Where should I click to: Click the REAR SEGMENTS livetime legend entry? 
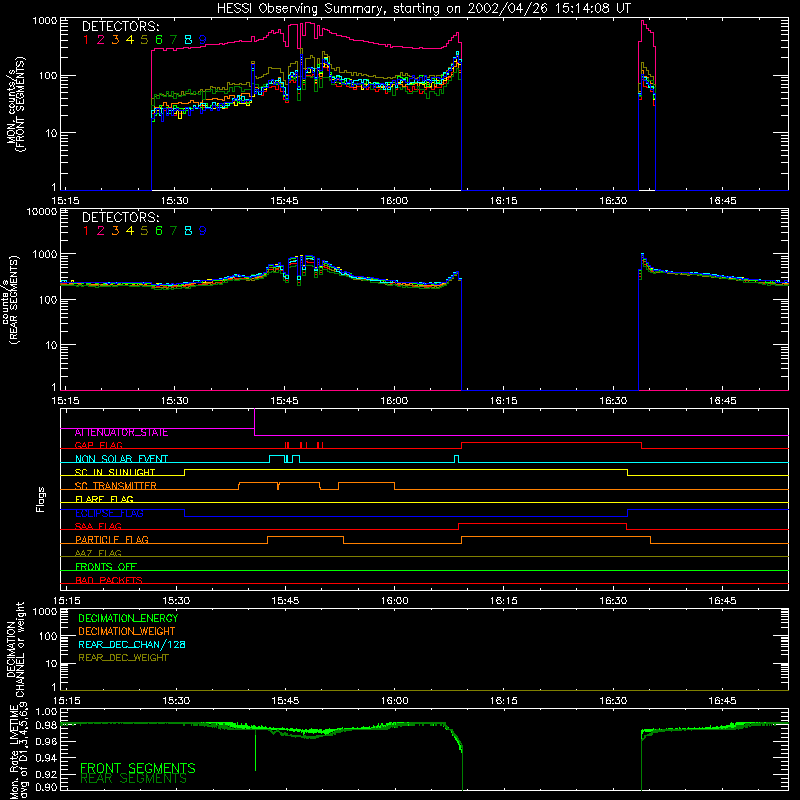click(133, 779)
